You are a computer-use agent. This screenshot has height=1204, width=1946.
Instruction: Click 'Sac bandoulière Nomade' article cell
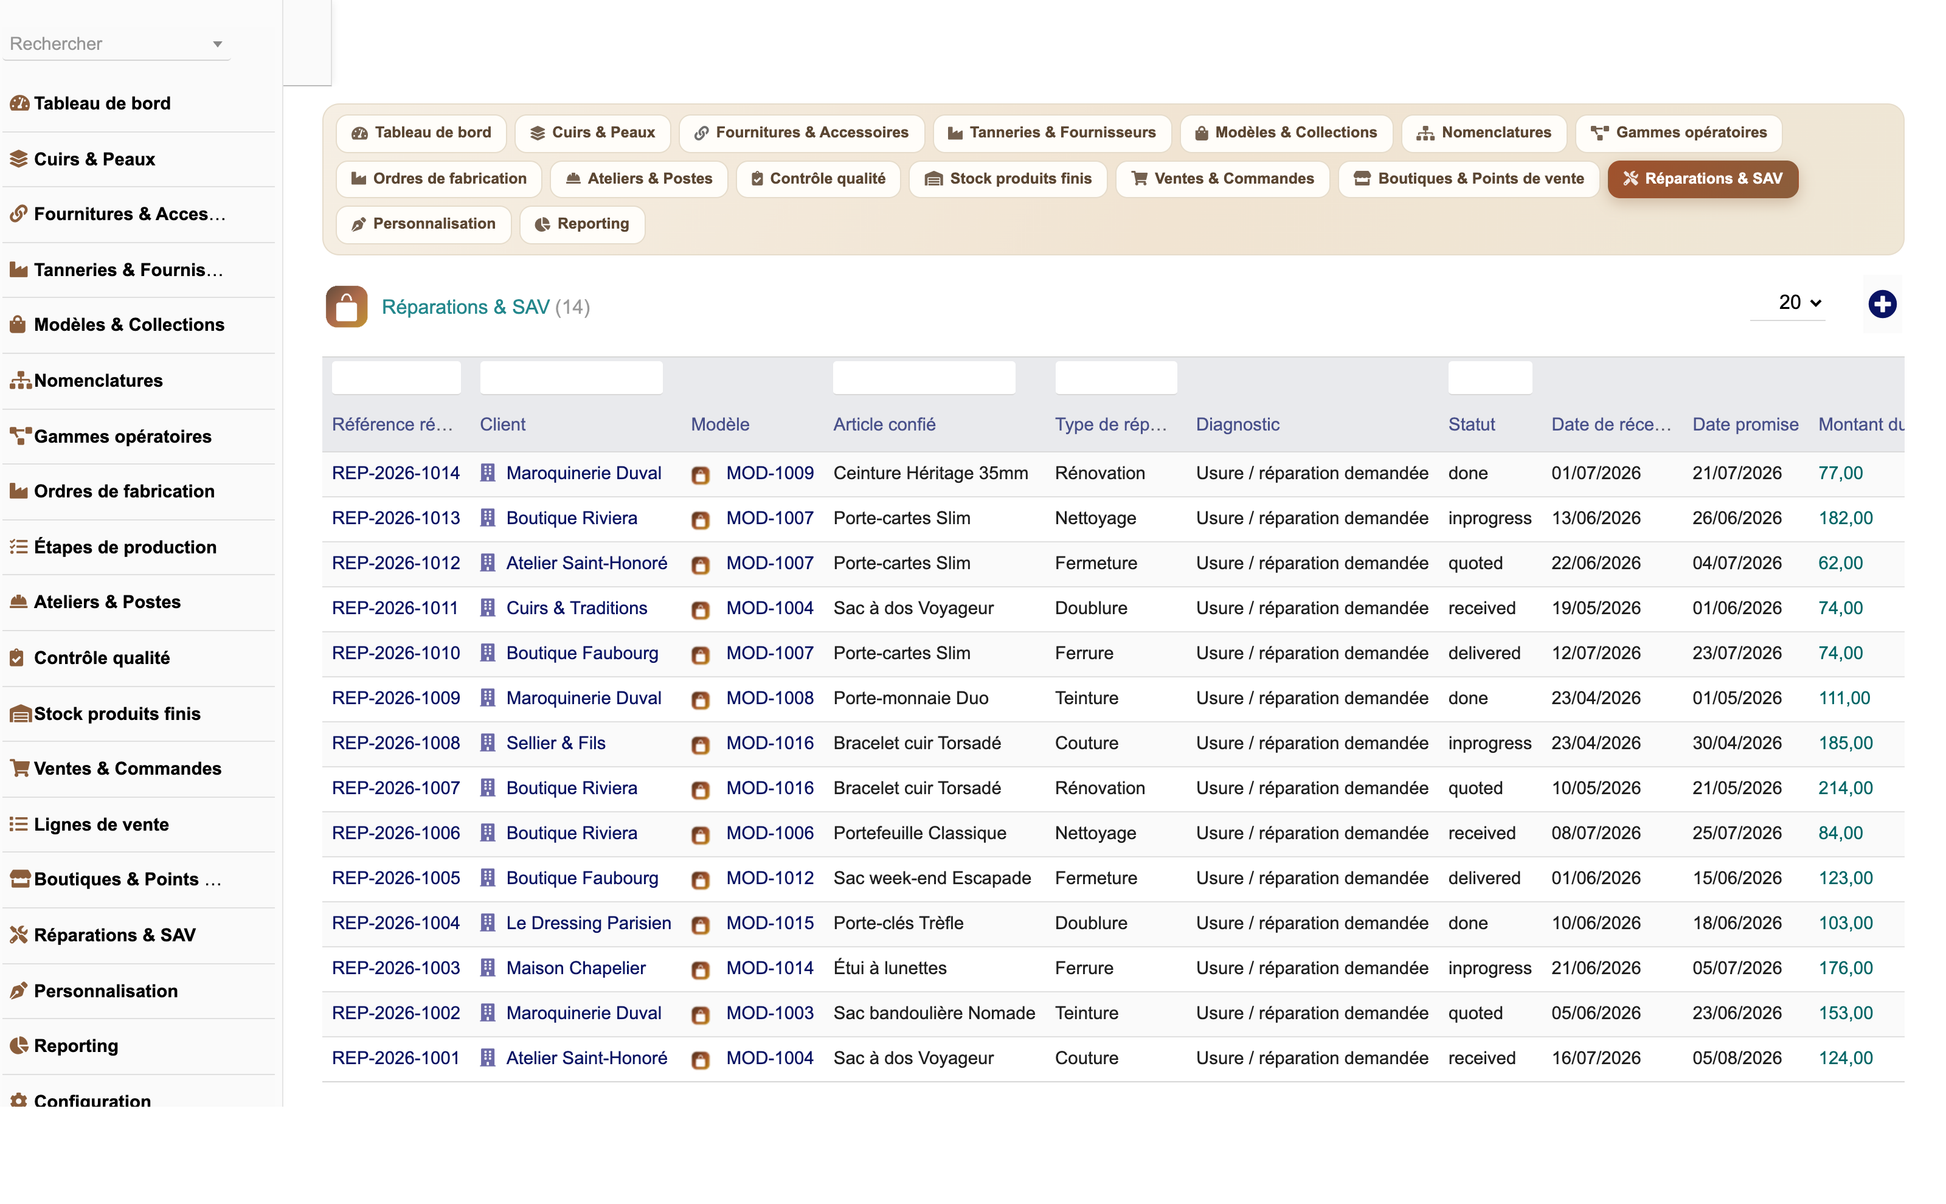coord(934,1013)
